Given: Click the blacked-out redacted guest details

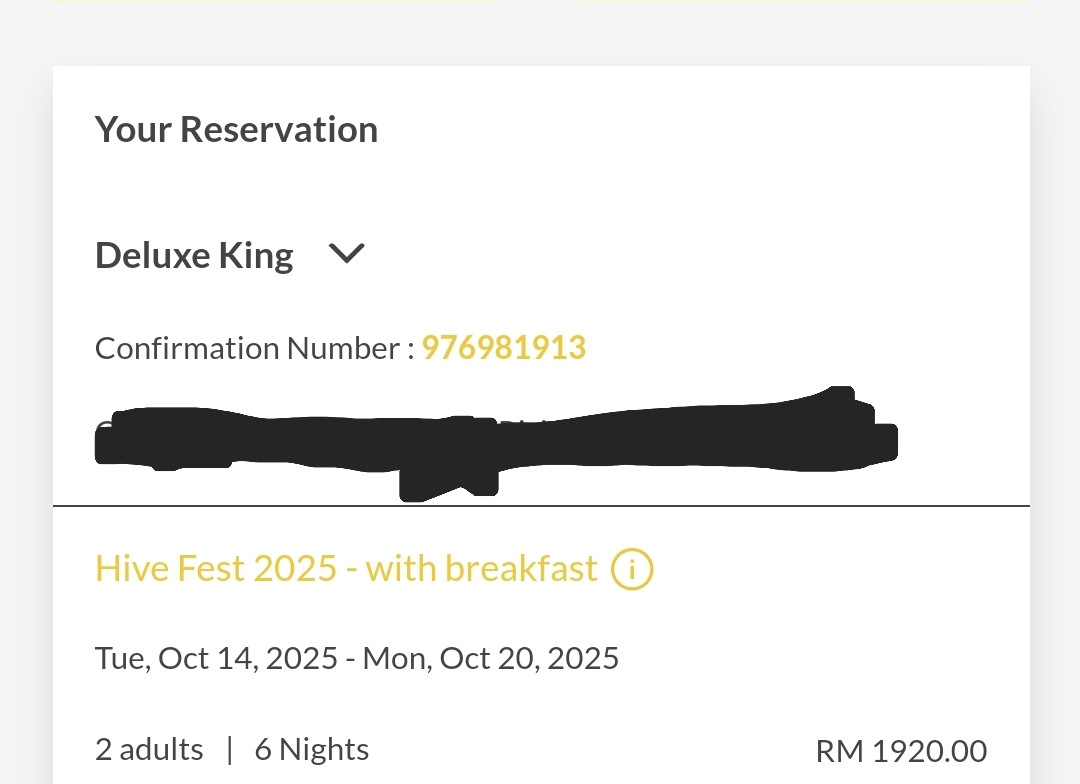Looking at the screenshot, I should [x=496, y=441].
